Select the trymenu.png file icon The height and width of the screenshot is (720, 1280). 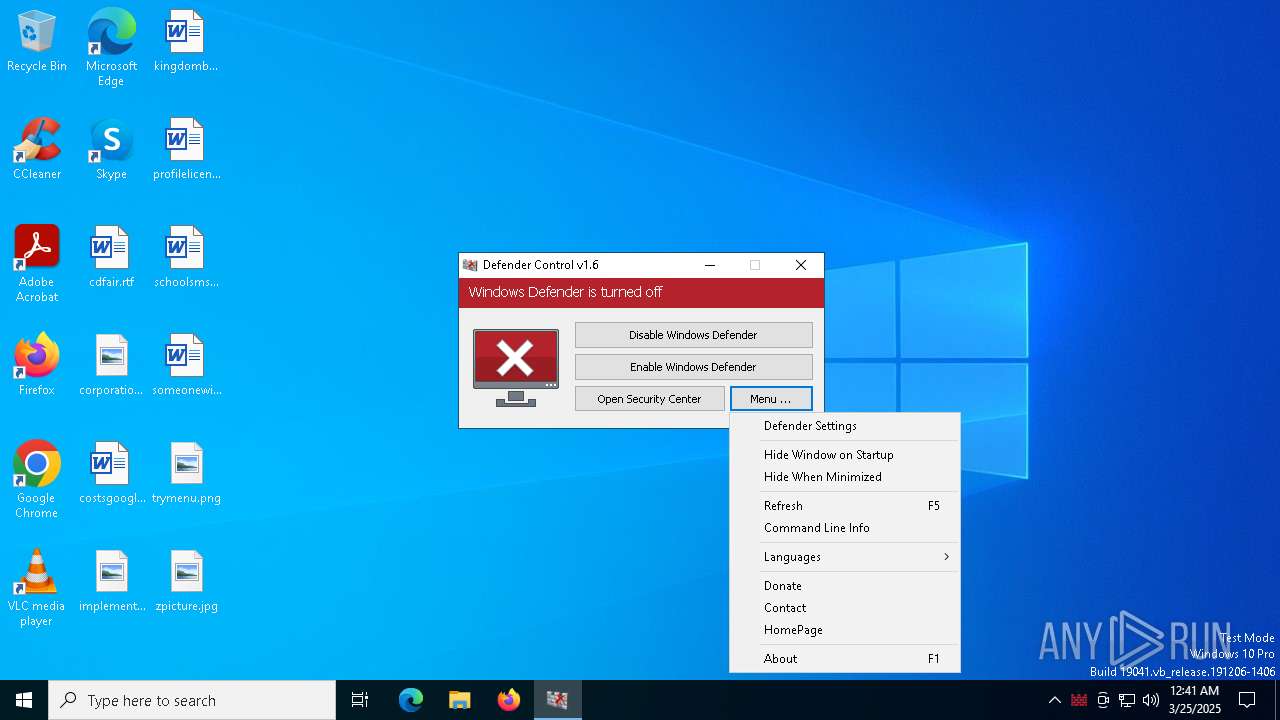tap(186, 473)
